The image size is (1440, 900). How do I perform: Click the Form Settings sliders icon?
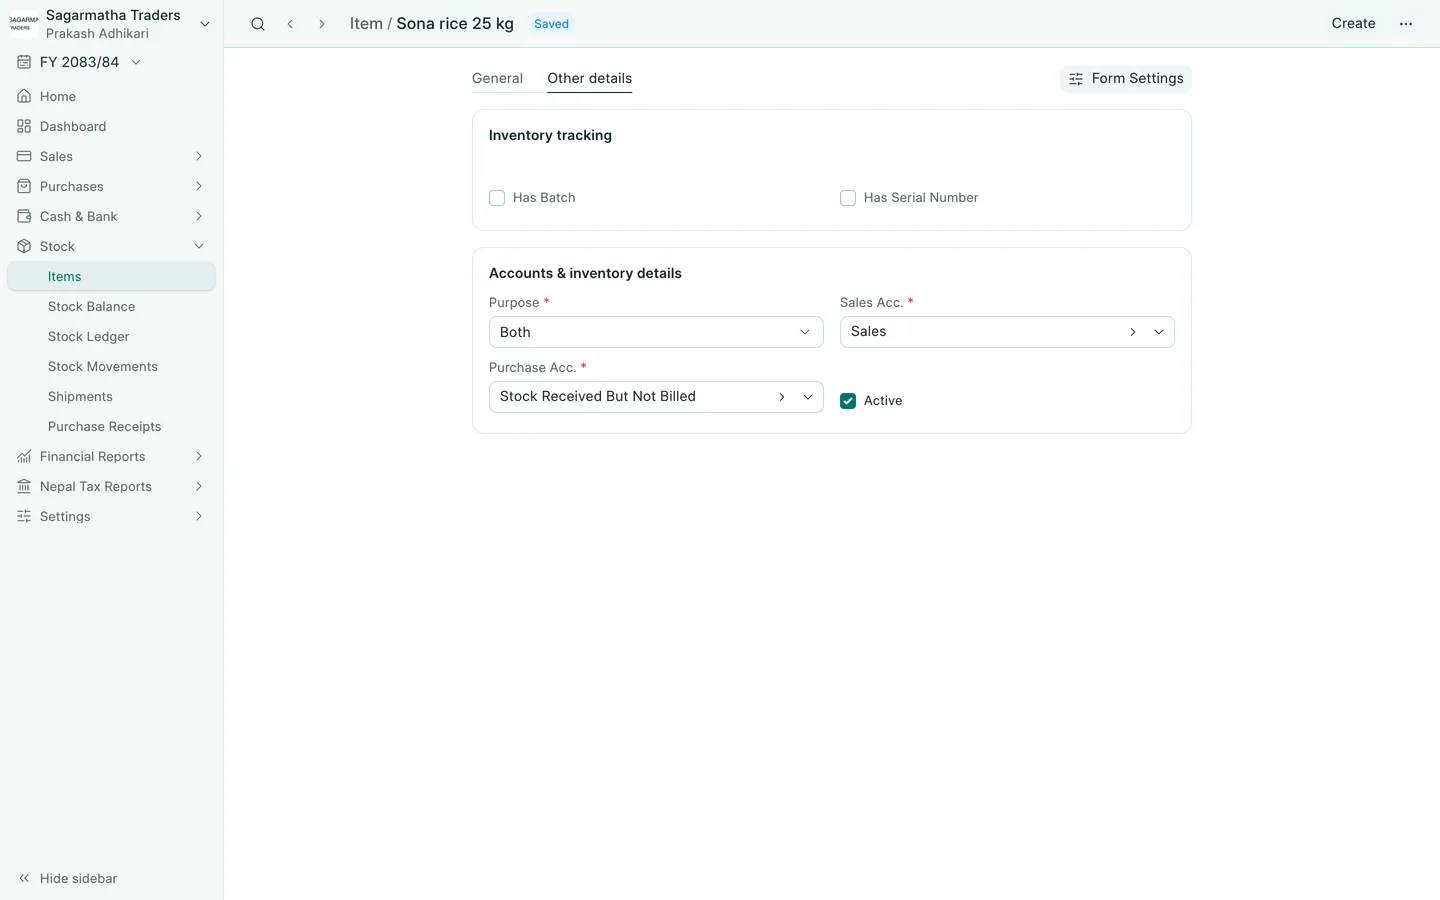(1076, 79)
